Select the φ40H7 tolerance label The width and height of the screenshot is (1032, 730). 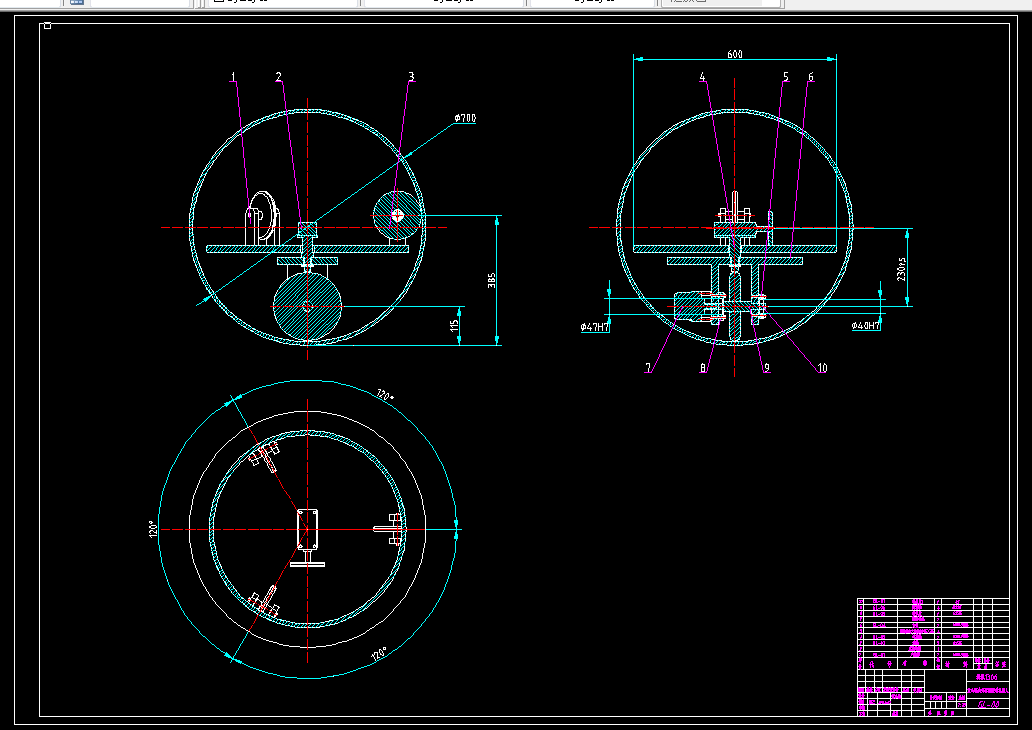tap(865, 325)
